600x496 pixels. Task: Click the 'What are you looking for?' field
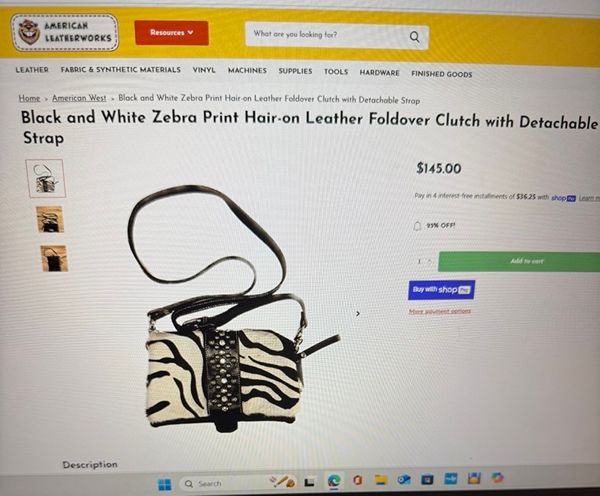pos(327,35)
